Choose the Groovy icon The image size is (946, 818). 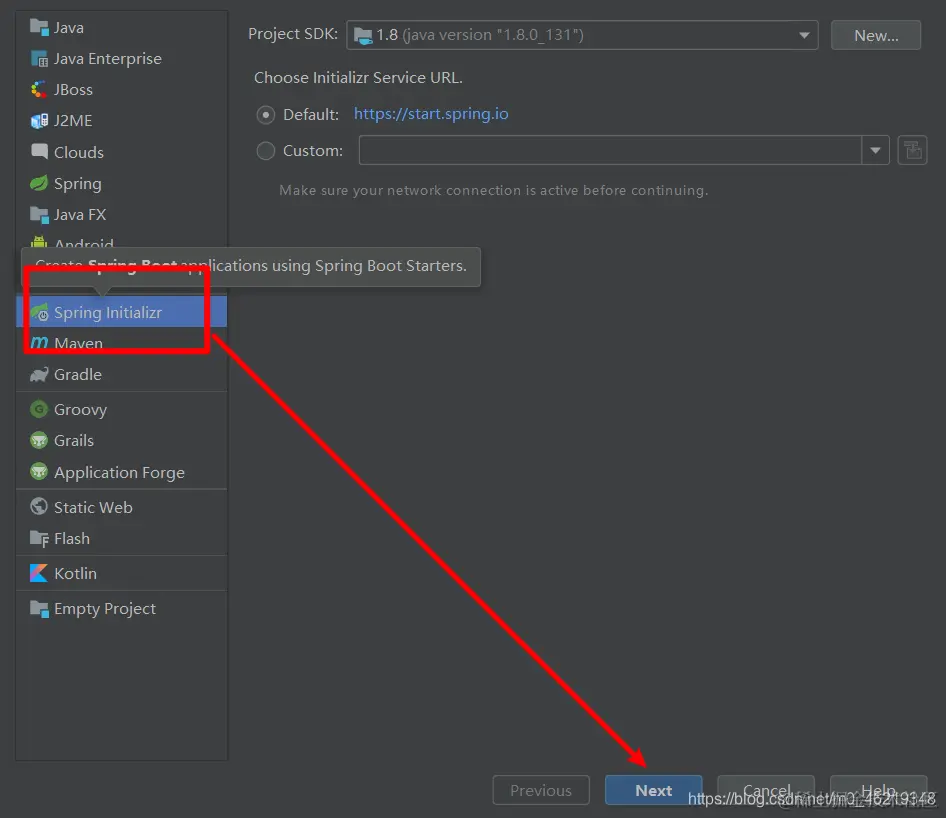(x=39, y=410)
